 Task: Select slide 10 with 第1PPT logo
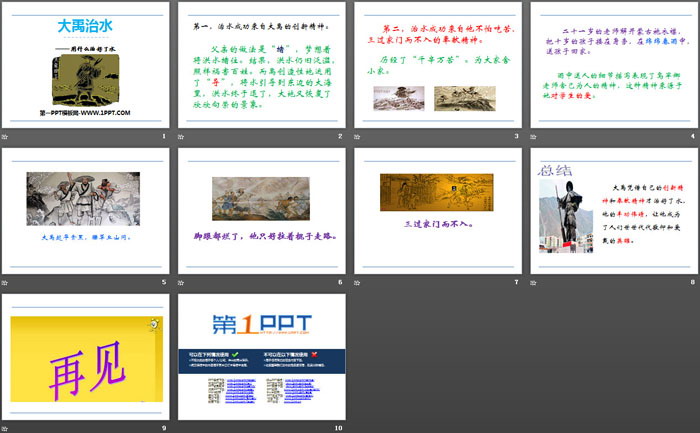[x=262, y=357]
